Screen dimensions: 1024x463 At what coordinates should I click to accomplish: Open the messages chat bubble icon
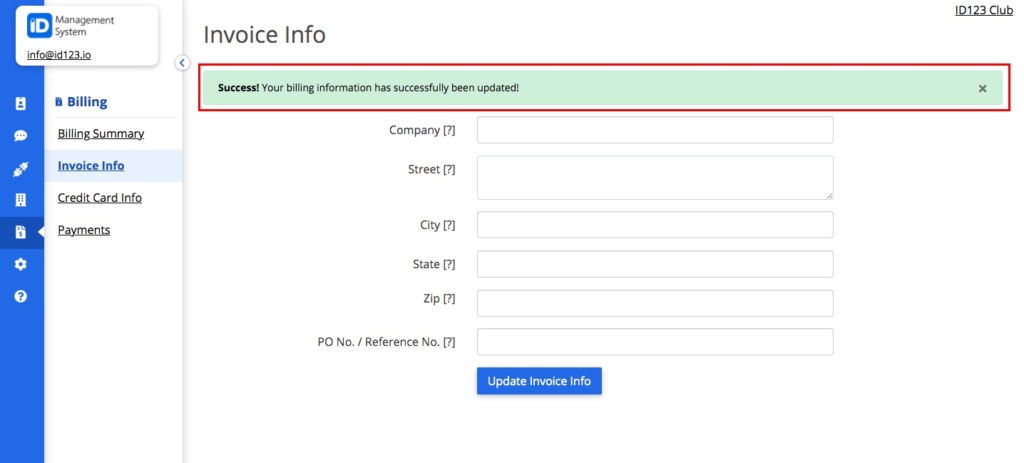coord(20,136)
